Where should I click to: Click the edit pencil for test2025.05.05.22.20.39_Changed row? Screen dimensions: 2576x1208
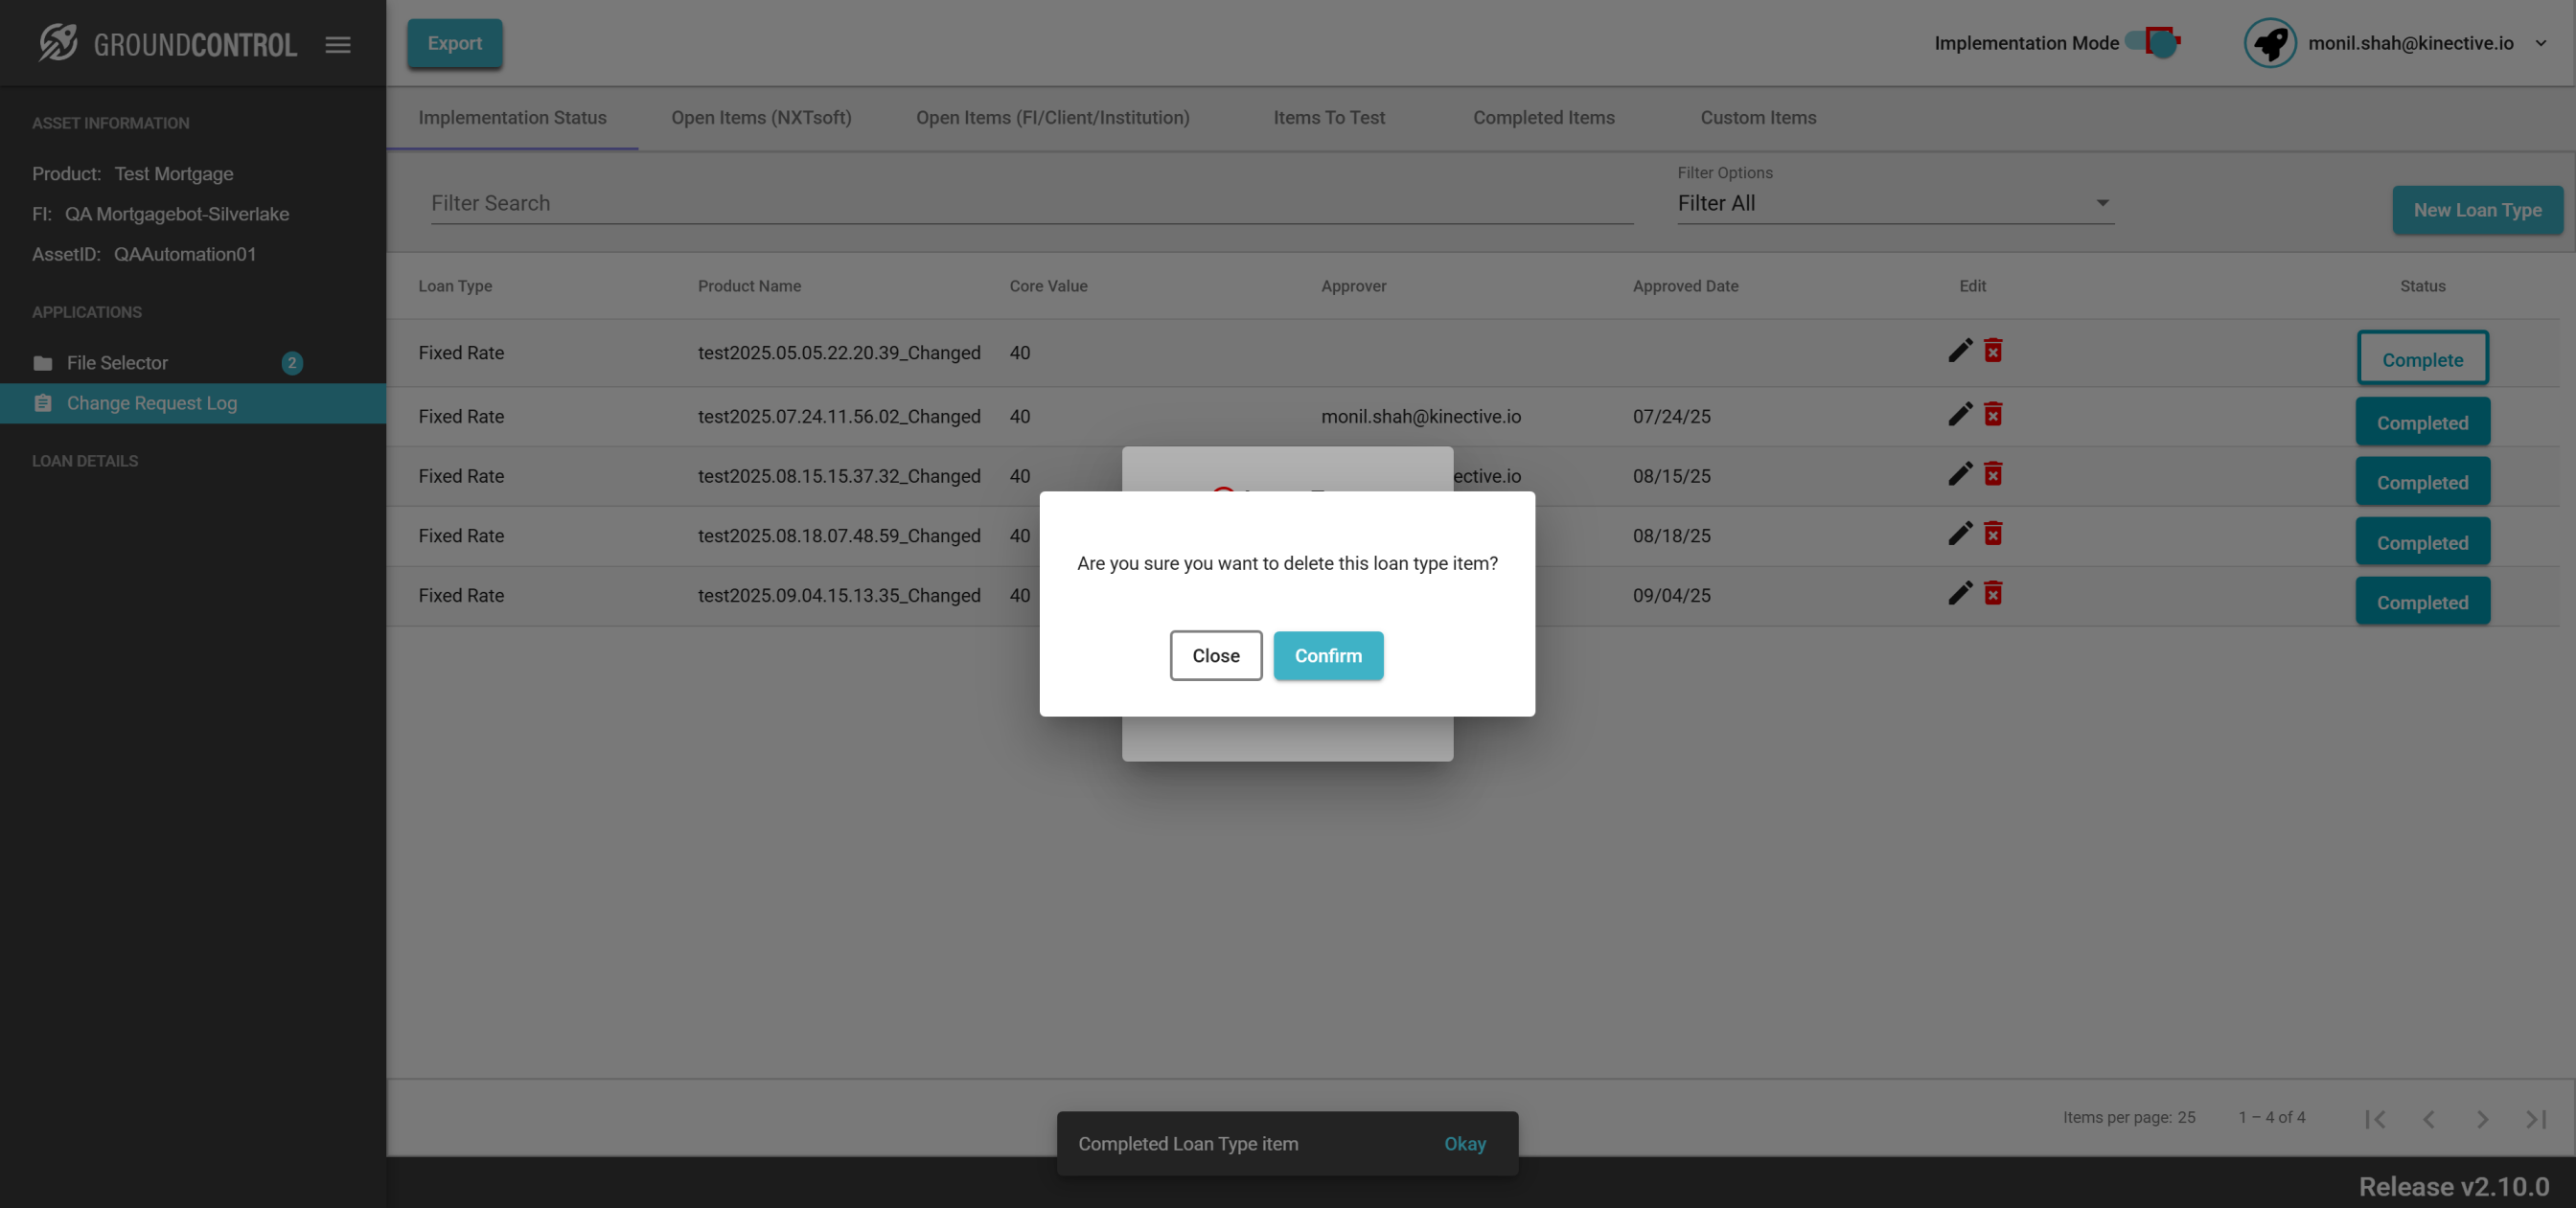coord(1959,350)
